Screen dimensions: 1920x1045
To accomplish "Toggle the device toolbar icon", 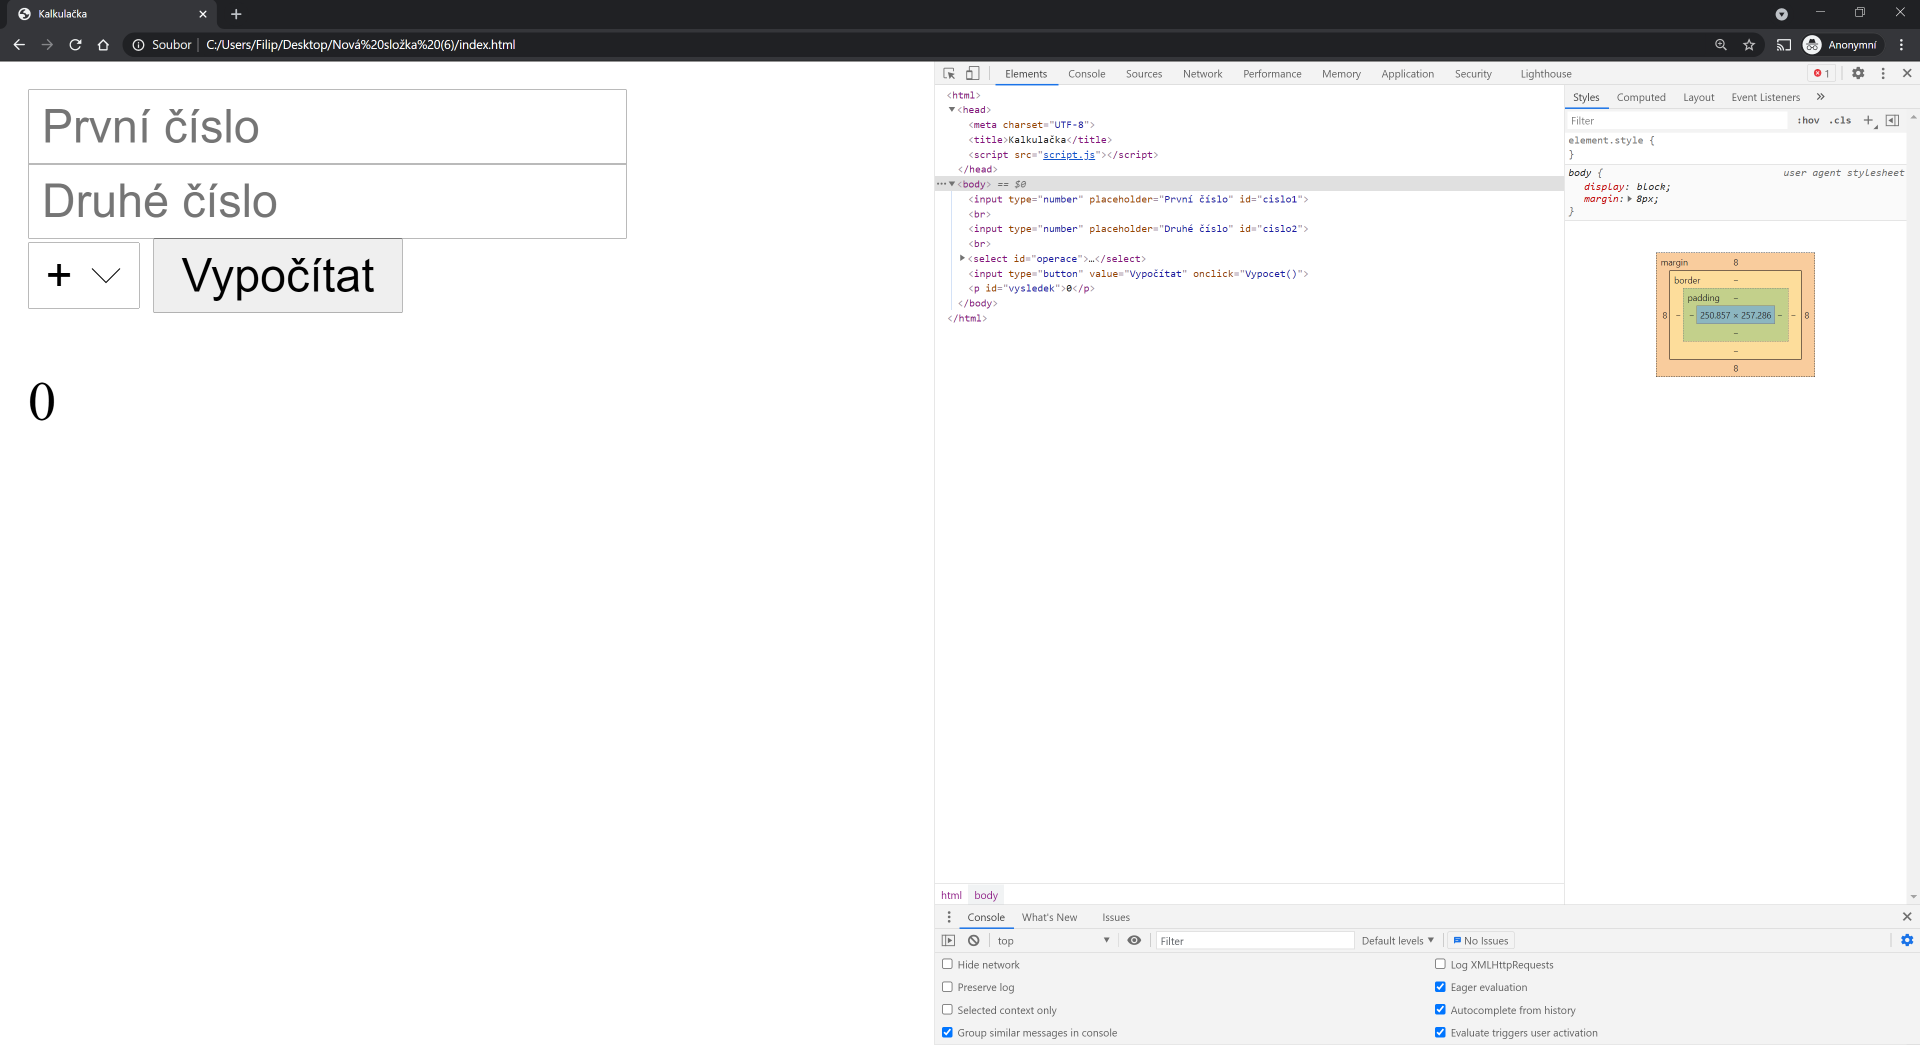I will click(x=972, y=73).
